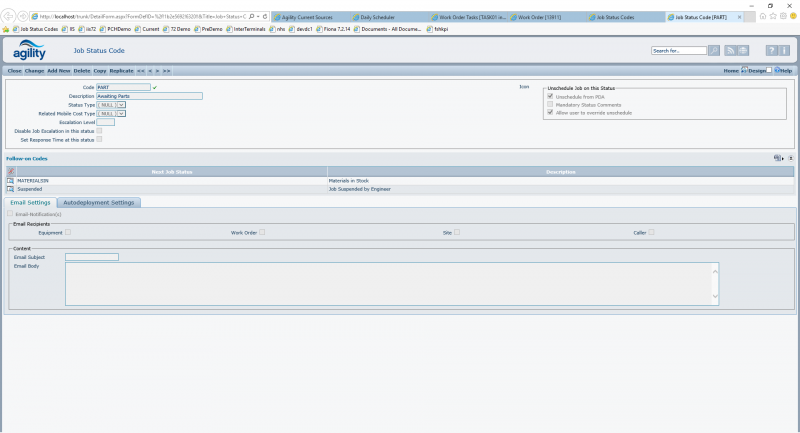Tick the Work Order email recipient checkbox
Viewport: 800px width, 433px height.
(262, 232)
